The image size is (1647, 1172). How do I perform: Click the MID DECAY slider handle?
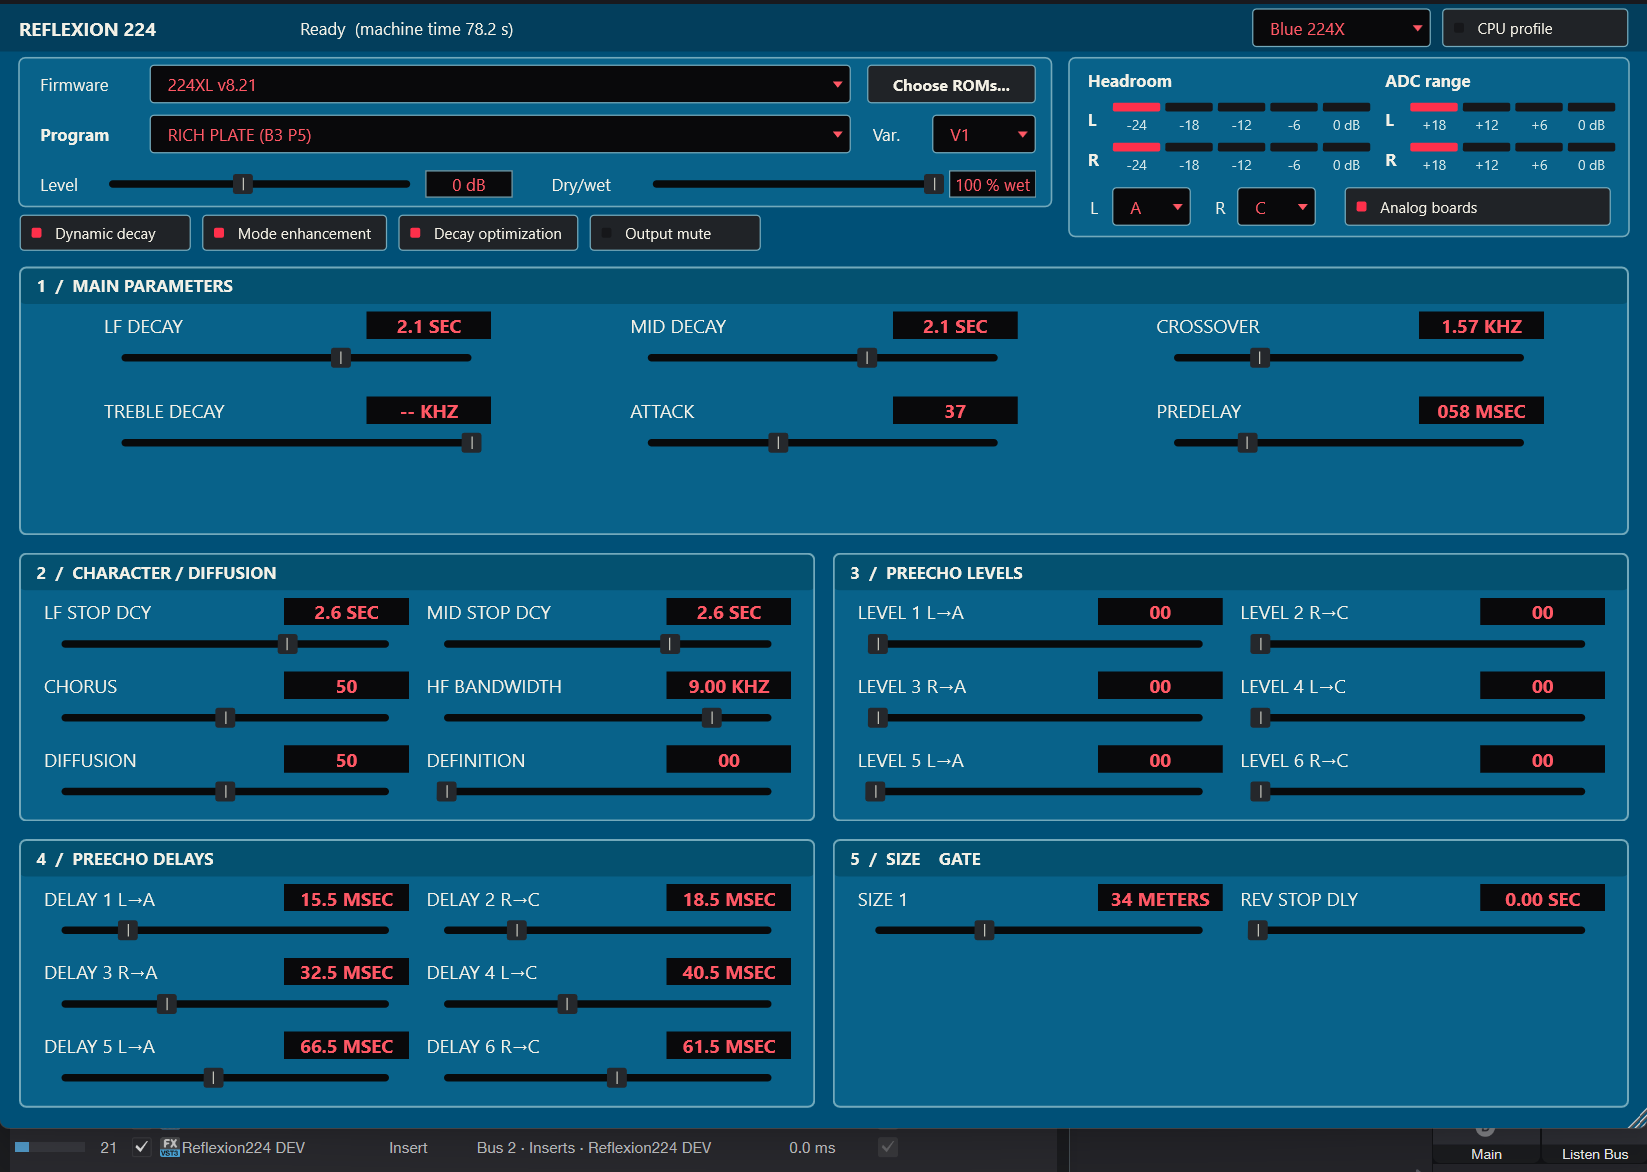(x=867, y=358)
